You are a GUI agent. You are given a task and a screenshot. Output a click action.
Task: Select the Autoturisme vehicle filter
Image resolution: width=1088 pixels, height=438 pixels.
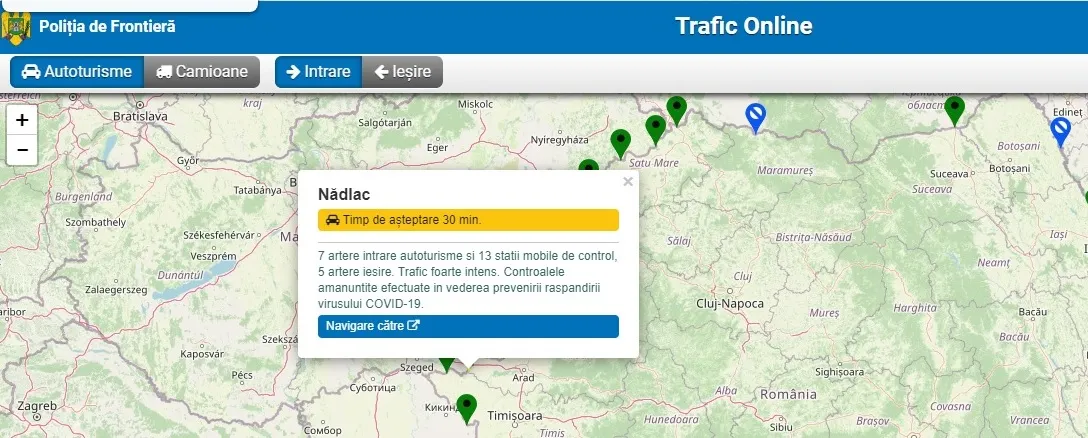(x=77, y=71)
